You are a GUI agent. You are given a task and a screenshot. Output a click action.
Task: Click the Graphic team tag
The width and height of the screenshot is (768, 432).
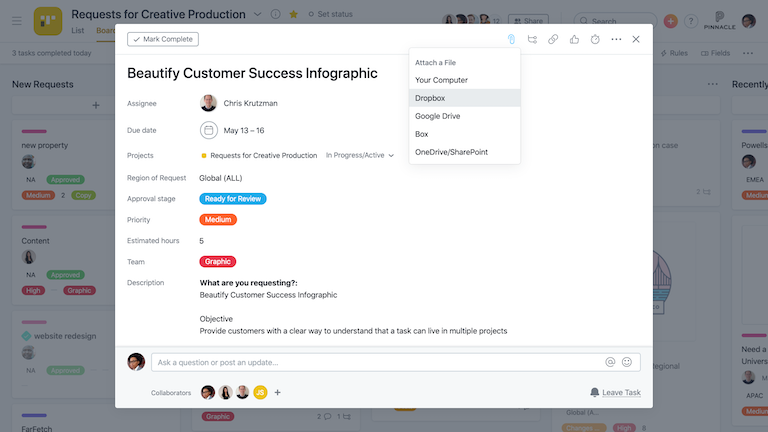click(218, 262)
